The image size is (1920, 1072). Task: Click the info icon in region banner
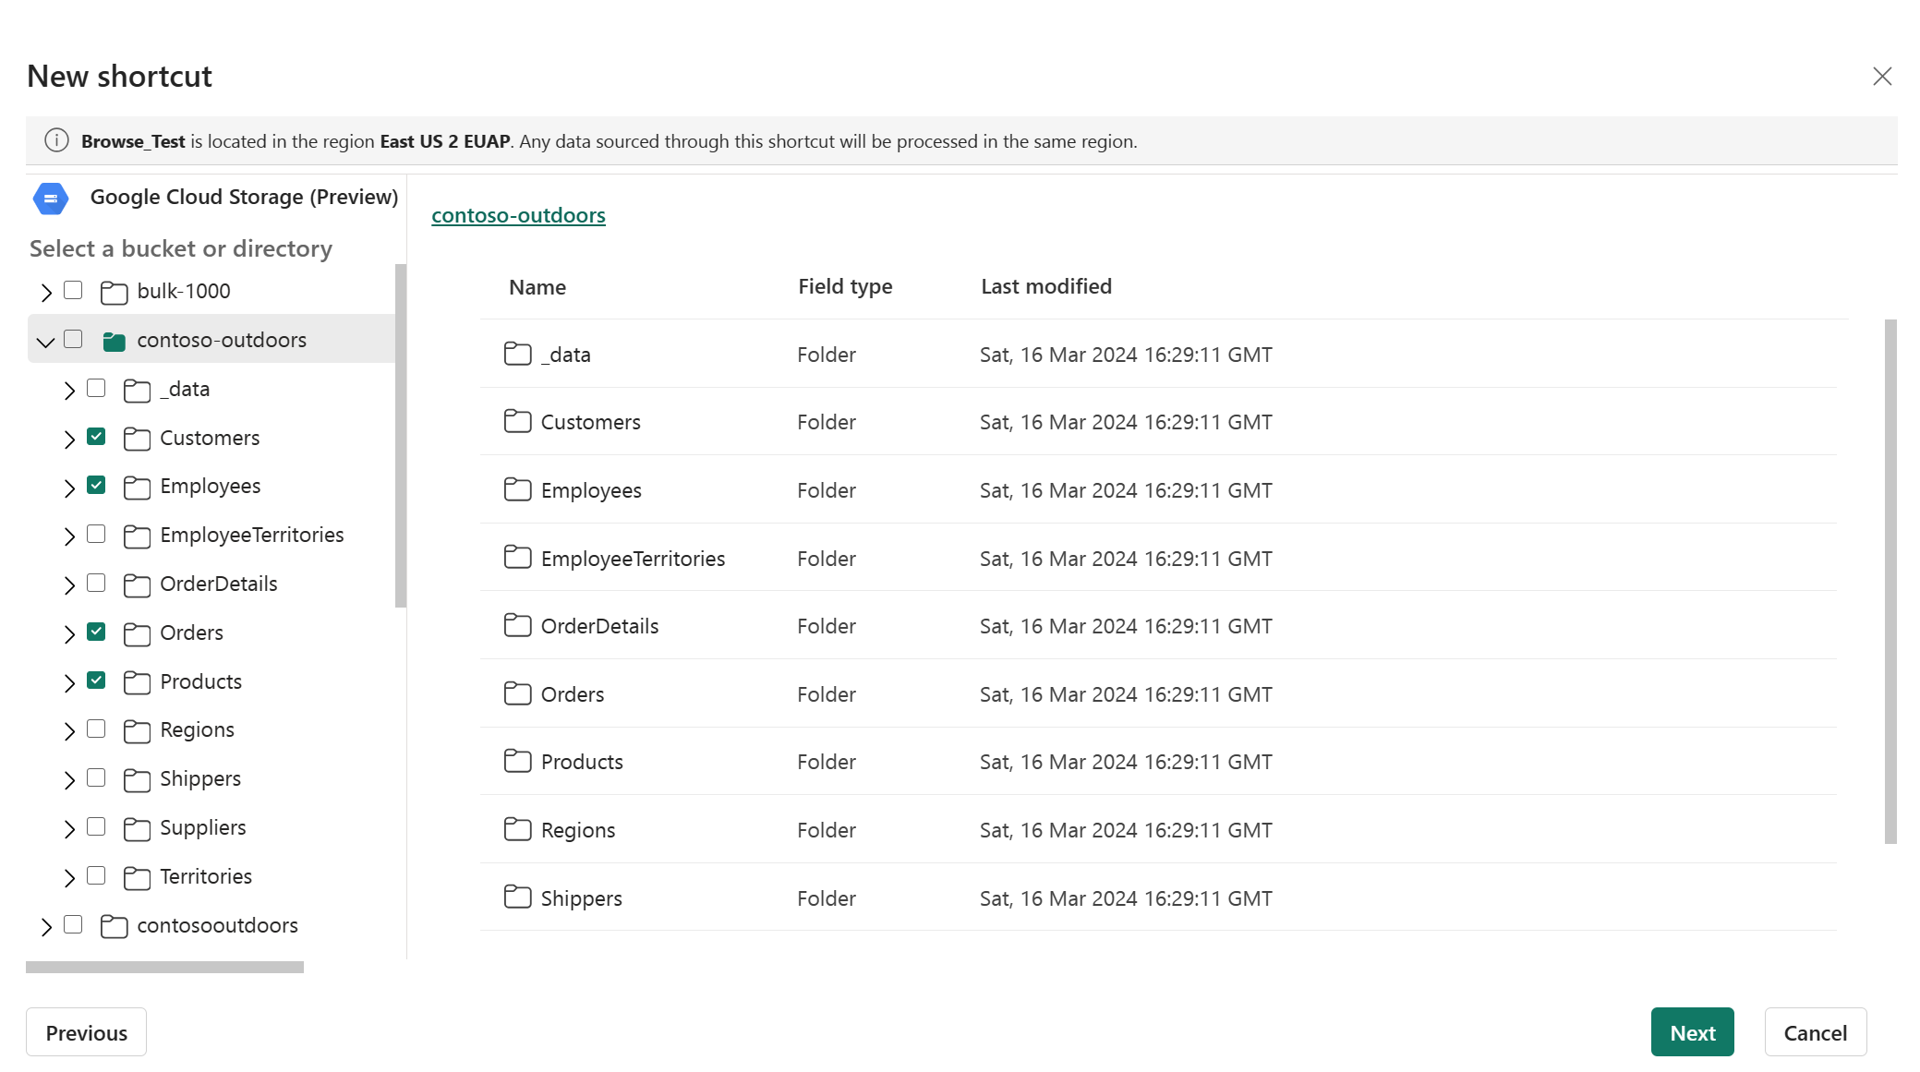coord(56,141)
